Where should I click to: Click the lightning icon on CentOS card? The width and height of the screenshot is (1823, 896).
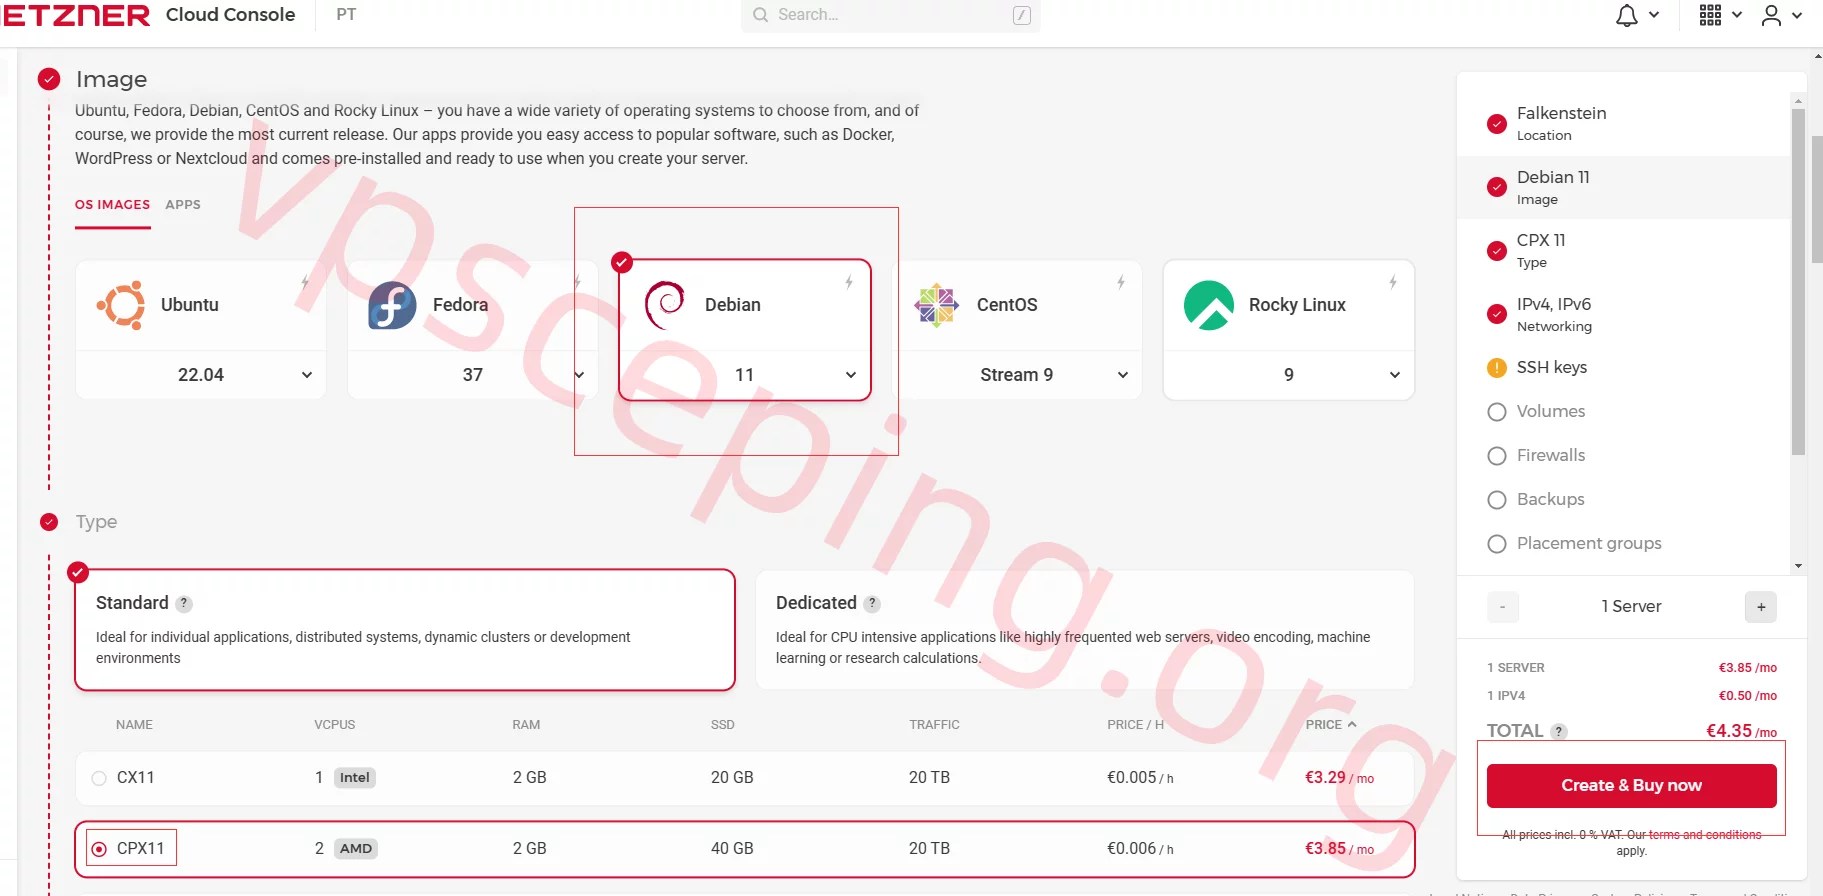pyautogui.click(x=1121, y=282)
